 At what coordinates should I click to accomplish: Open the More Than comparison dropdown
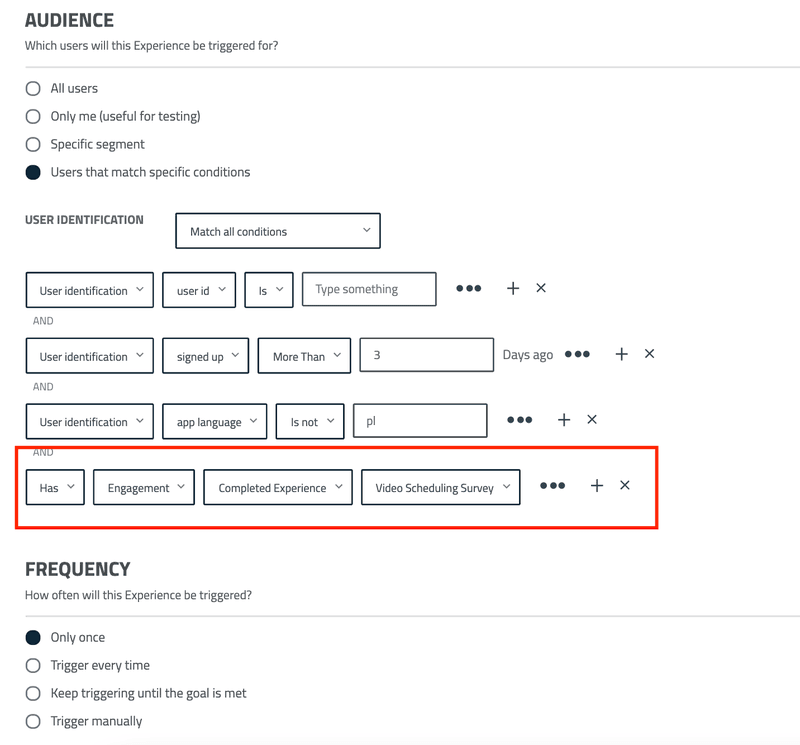tap(304, 354)
